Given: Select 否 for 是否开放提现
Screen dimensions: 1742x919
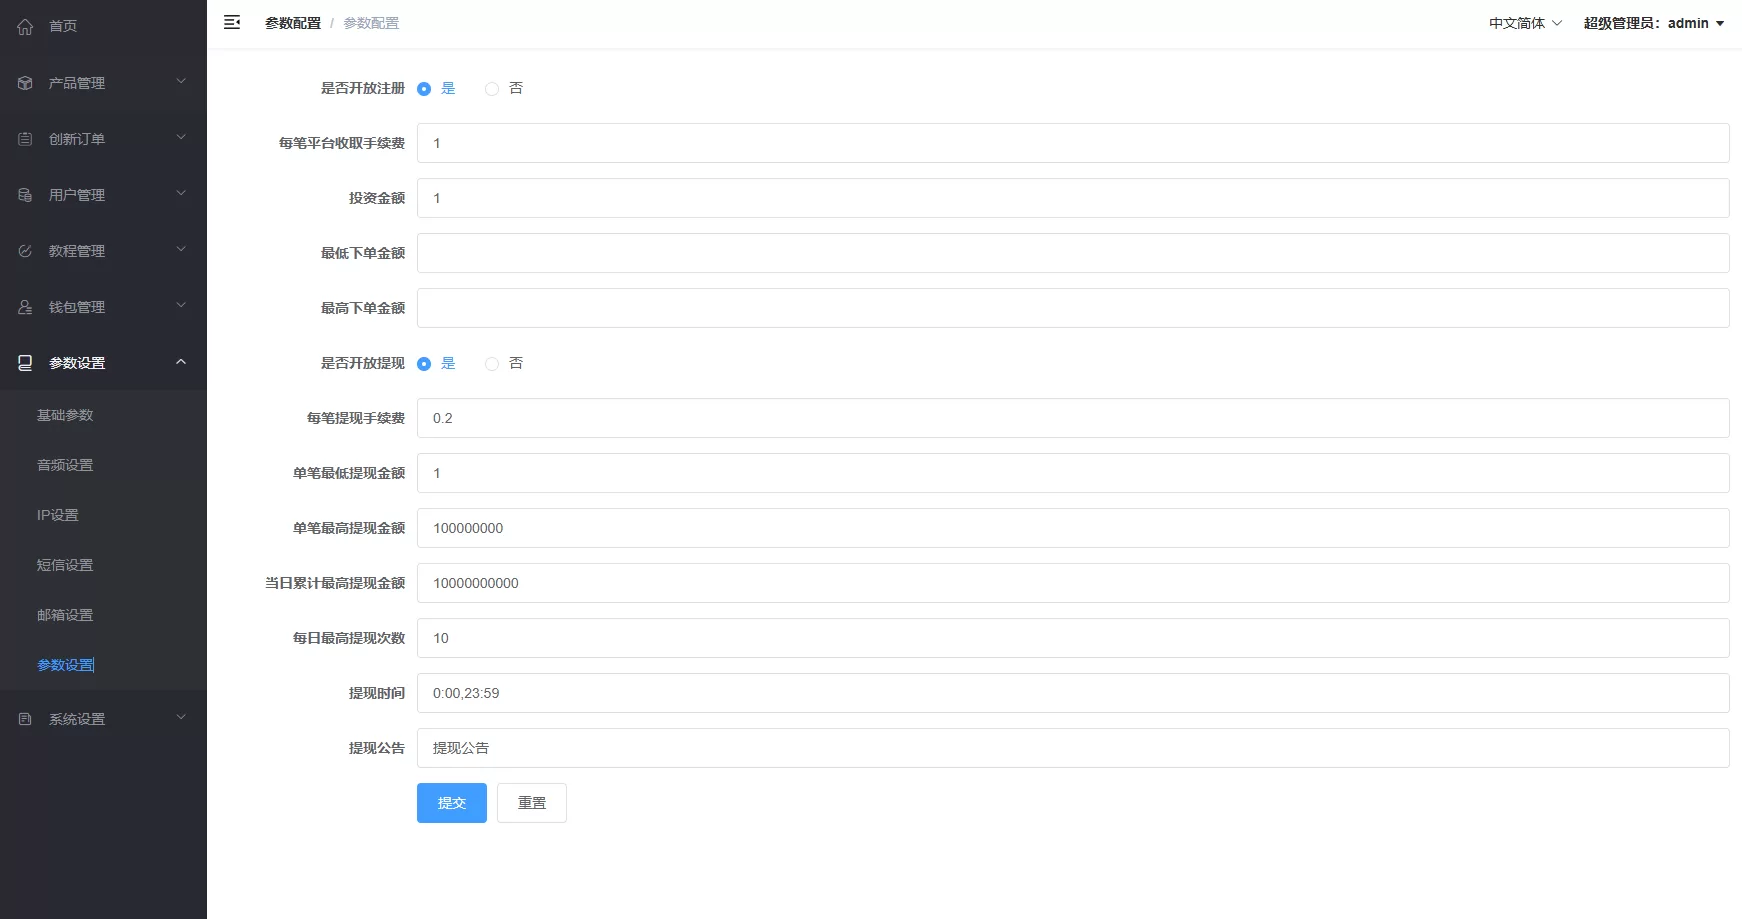Looking at the screenshot, I should point(492,364).
